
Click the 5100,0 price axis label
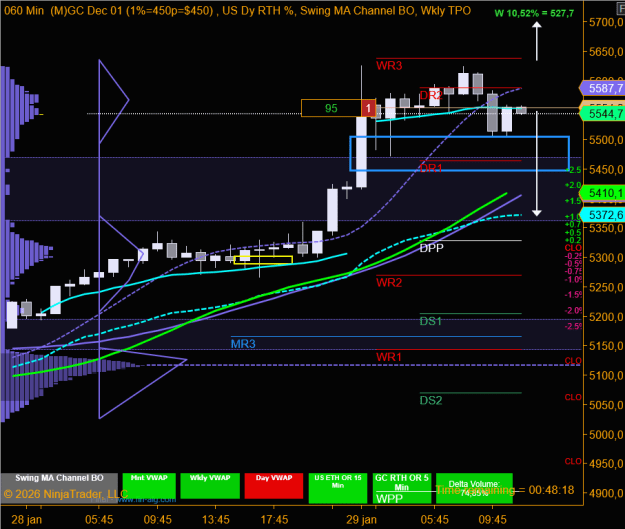click(606, 376)
